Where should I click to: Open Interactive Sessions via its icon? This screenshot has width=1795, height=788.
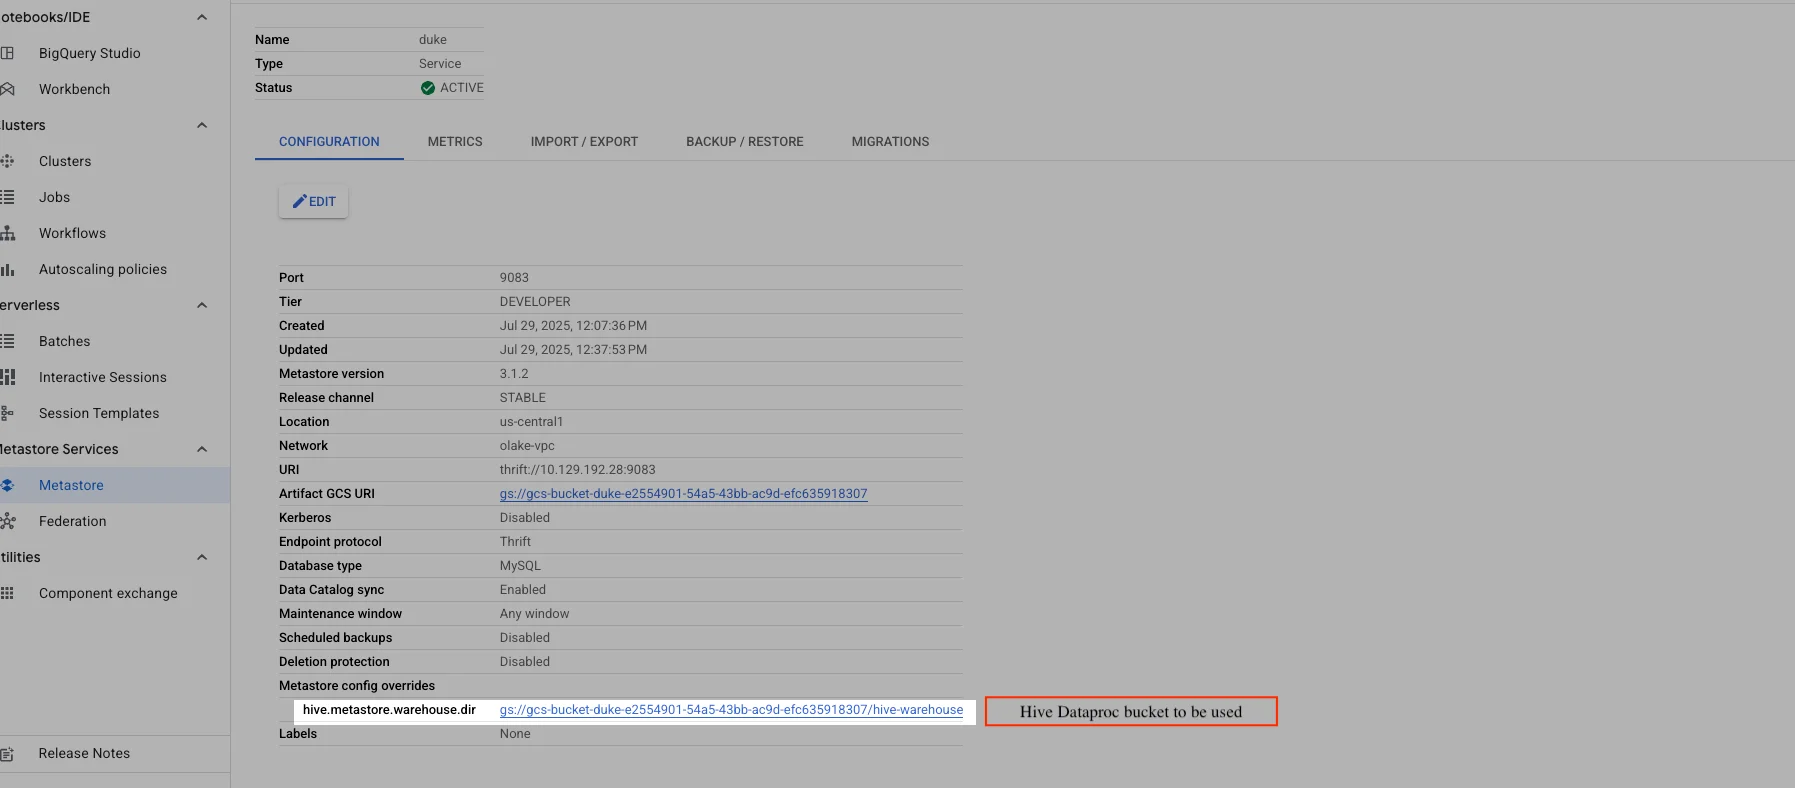(x=7, y=377)
